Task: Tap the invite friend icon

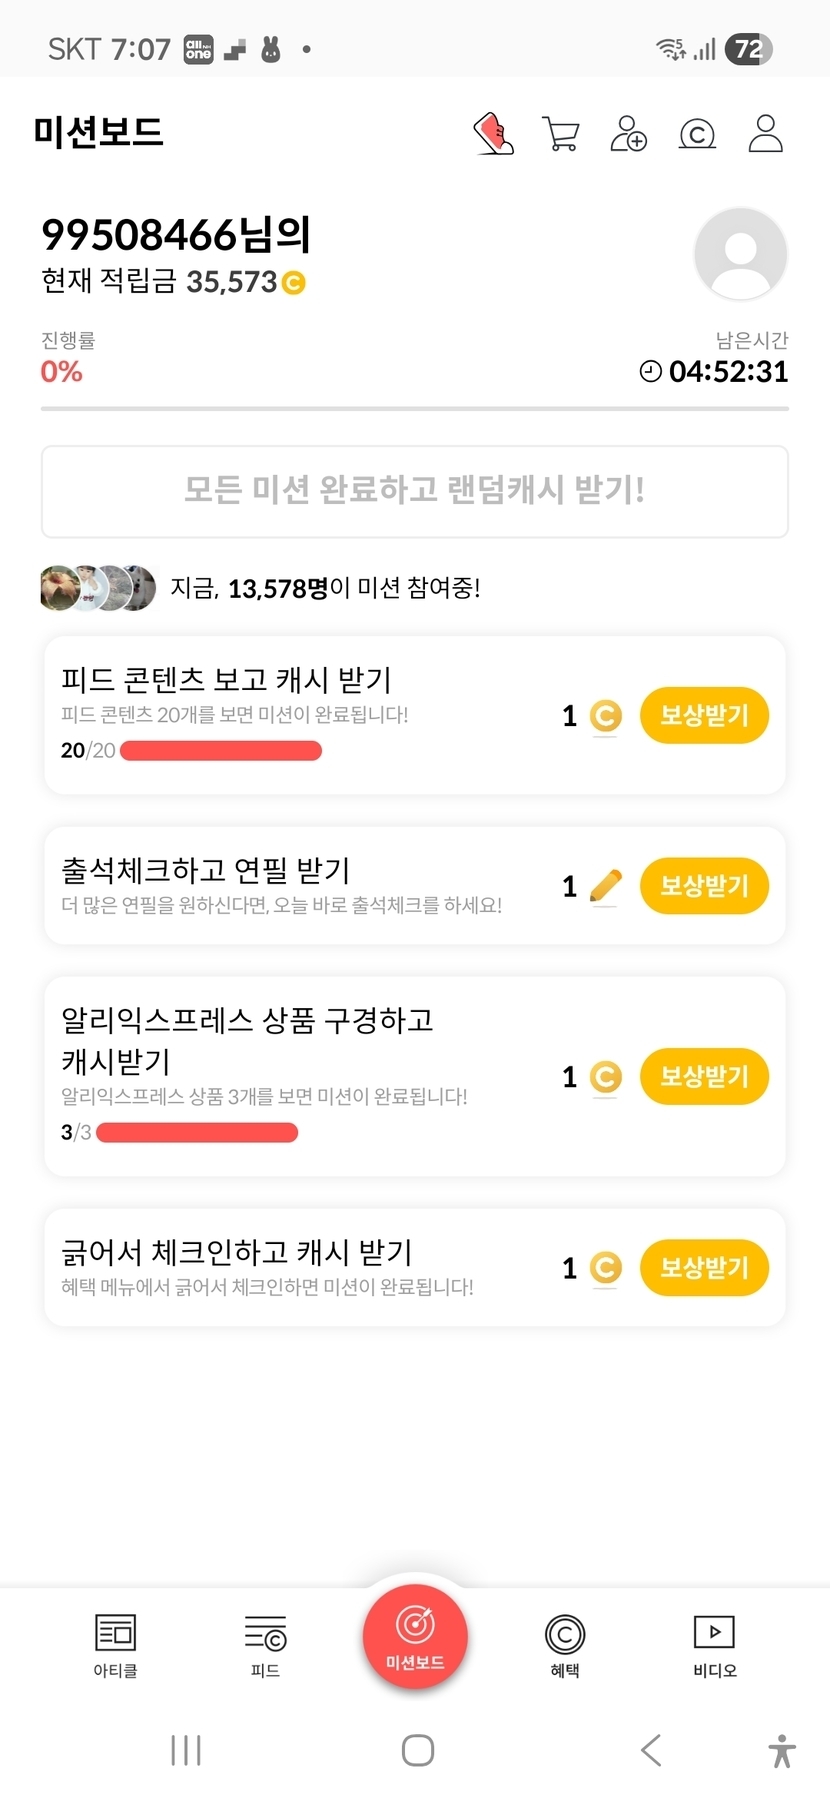Action: (628, 133)
